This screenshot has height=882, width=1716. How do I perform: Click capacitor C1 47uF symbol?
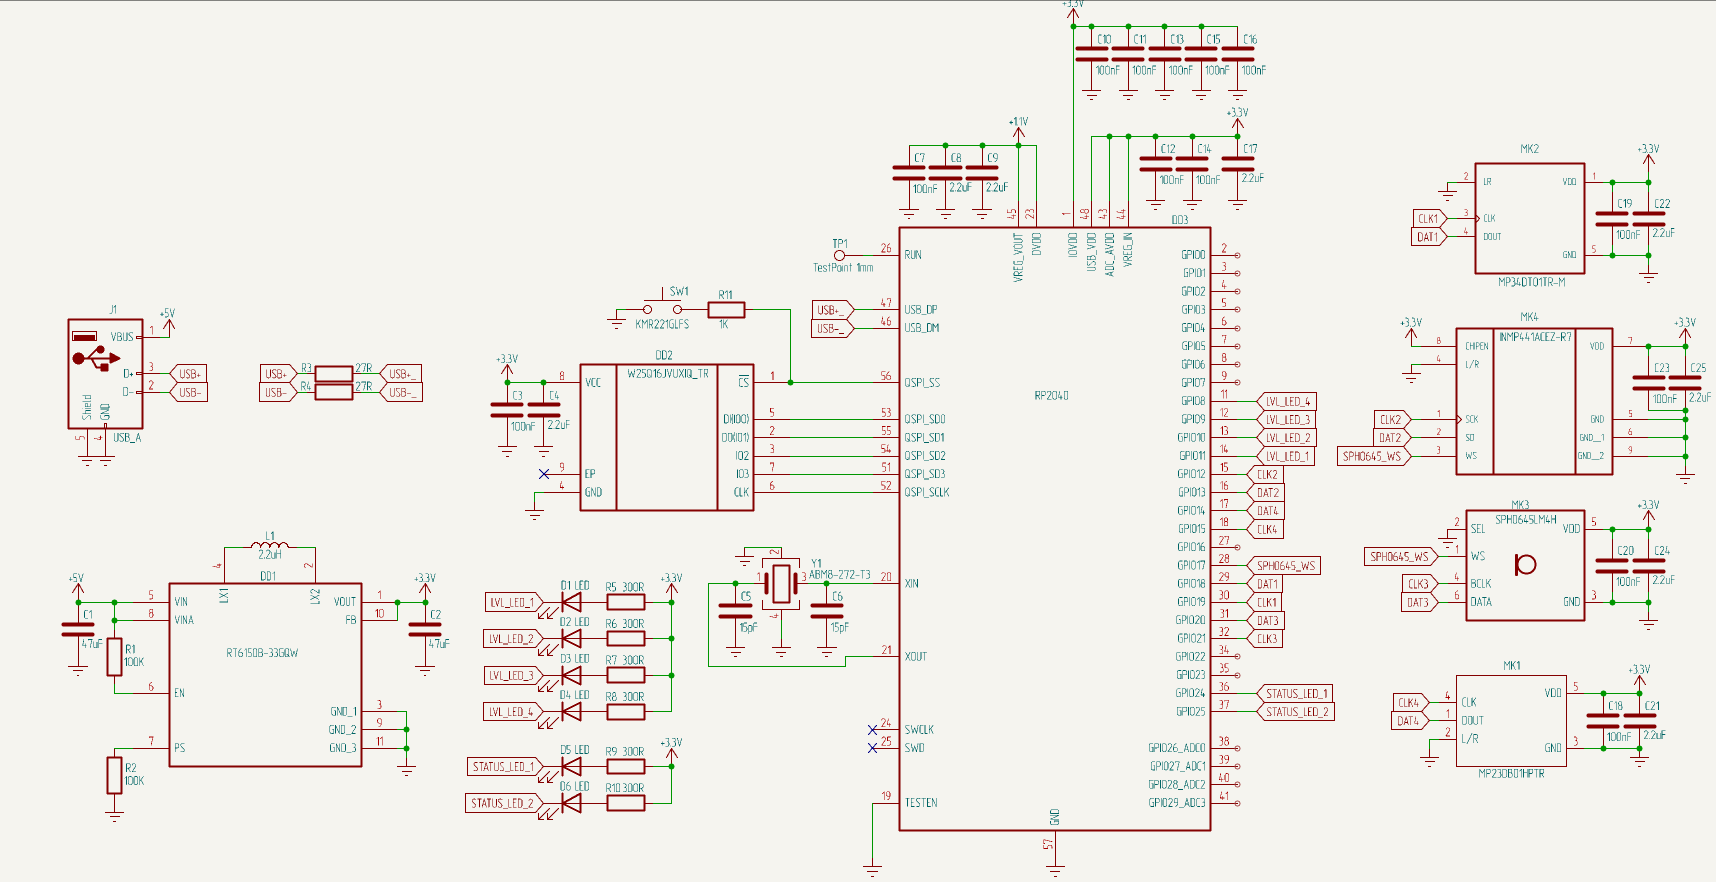78,630
